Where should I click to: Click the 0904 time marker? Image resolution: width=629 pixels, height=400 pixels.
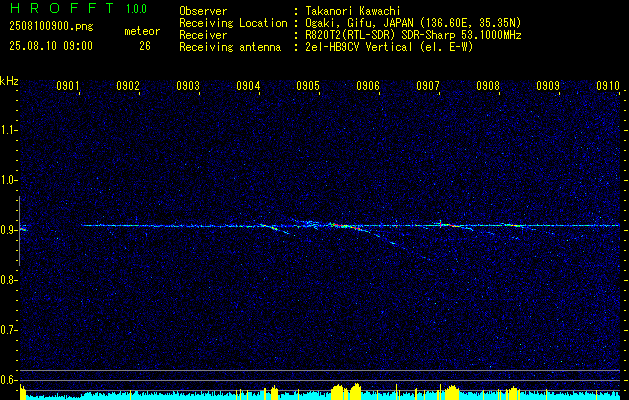(248, 85)
